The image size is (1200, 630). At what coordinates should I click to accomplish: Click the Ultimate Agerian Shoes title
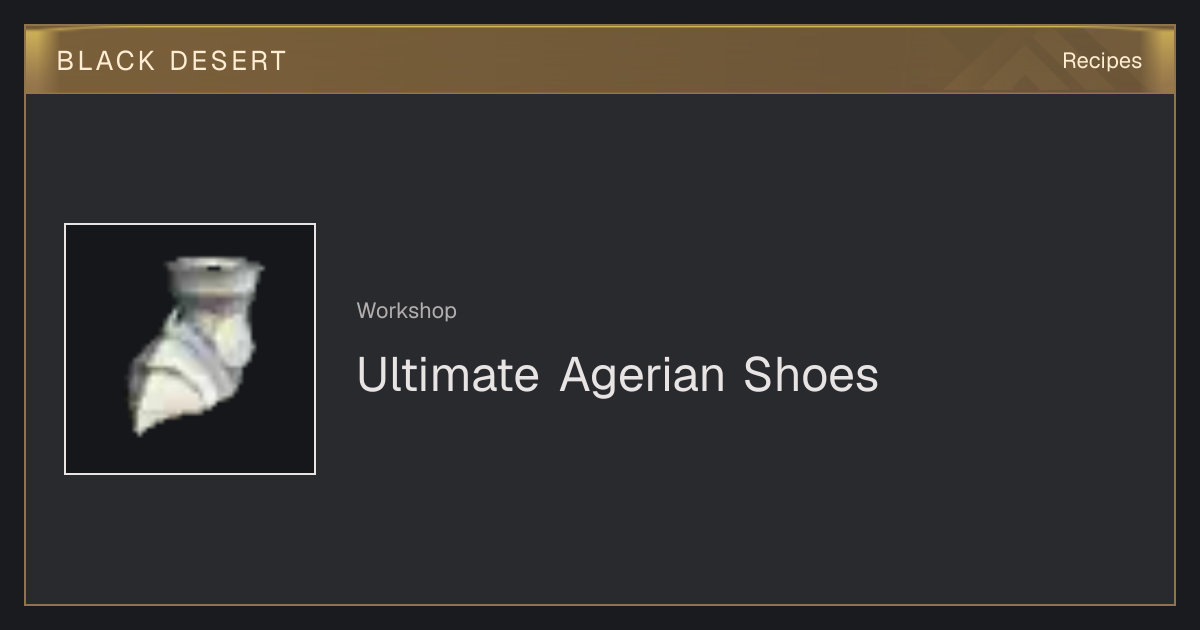tap(618, 375)
